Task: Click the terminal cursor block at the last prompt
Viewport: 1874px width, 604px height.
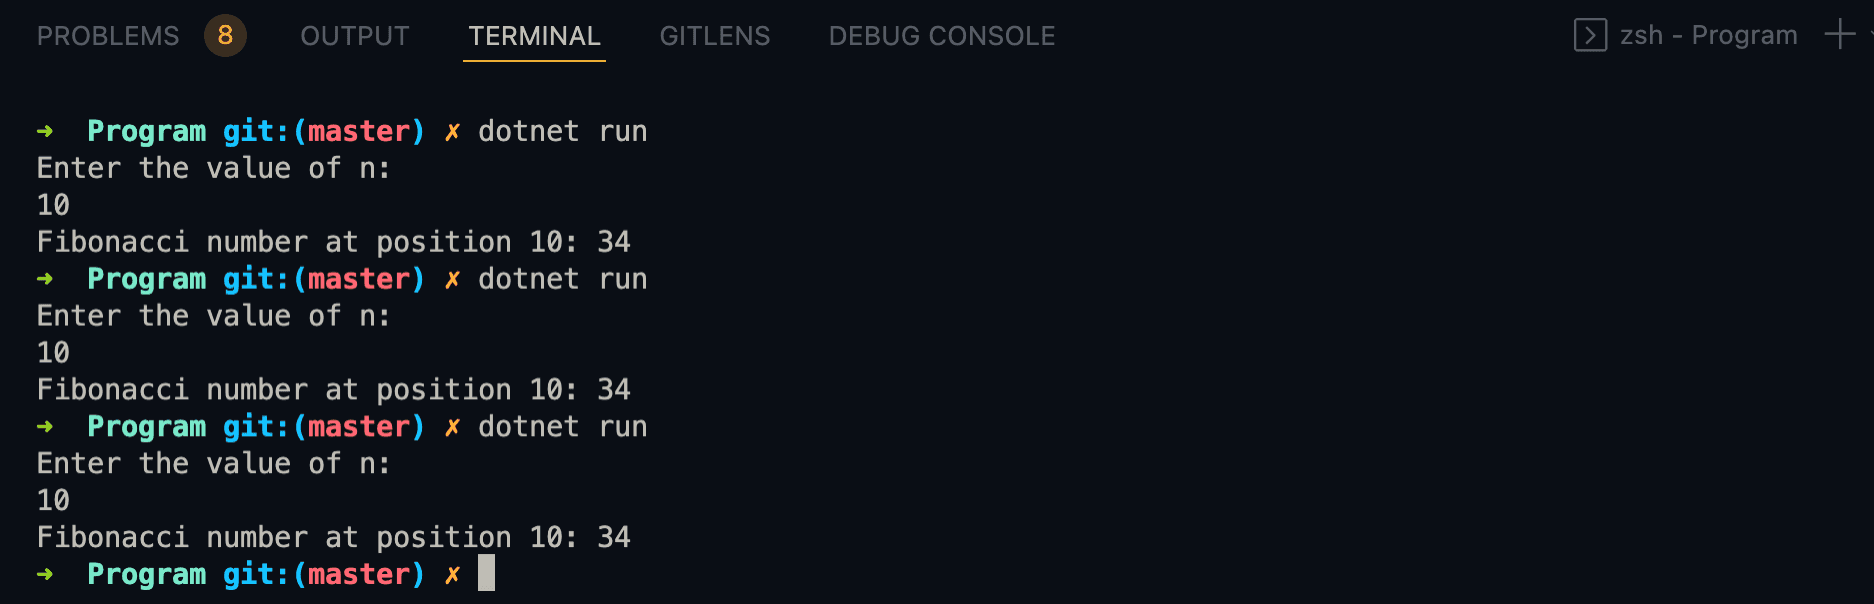Action: 486,573
